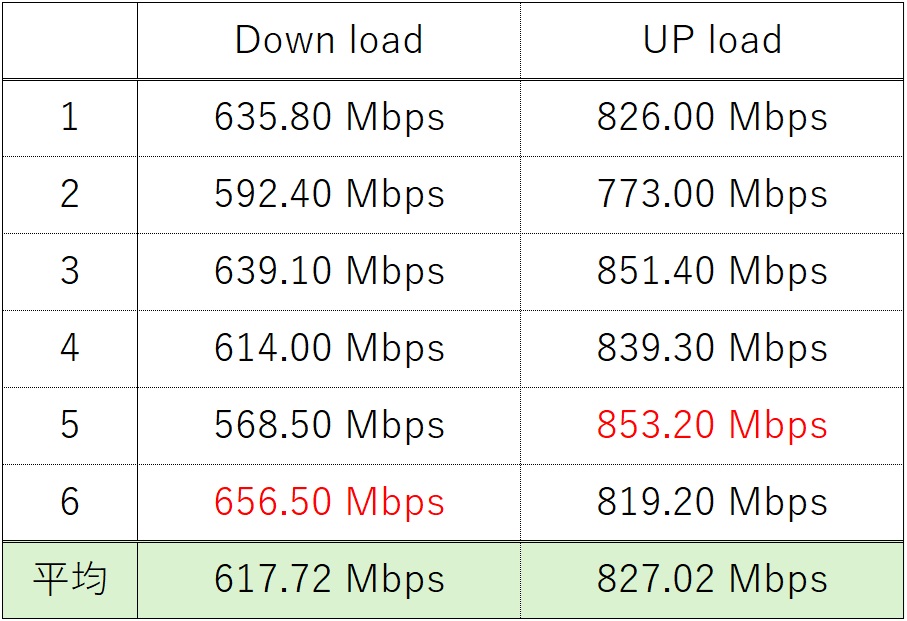Click the red 853.20 Mbps upload value

(712, 425)
